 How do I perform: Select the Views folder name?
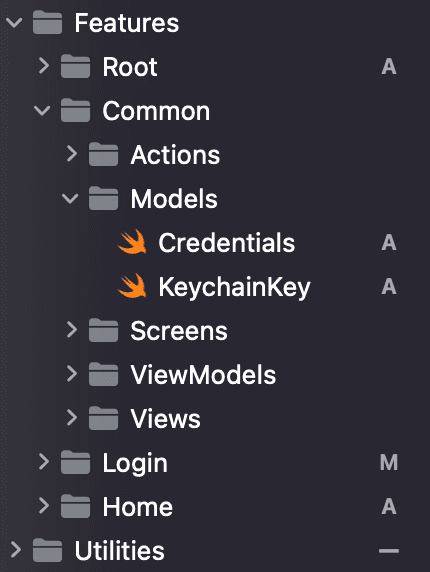166,419
